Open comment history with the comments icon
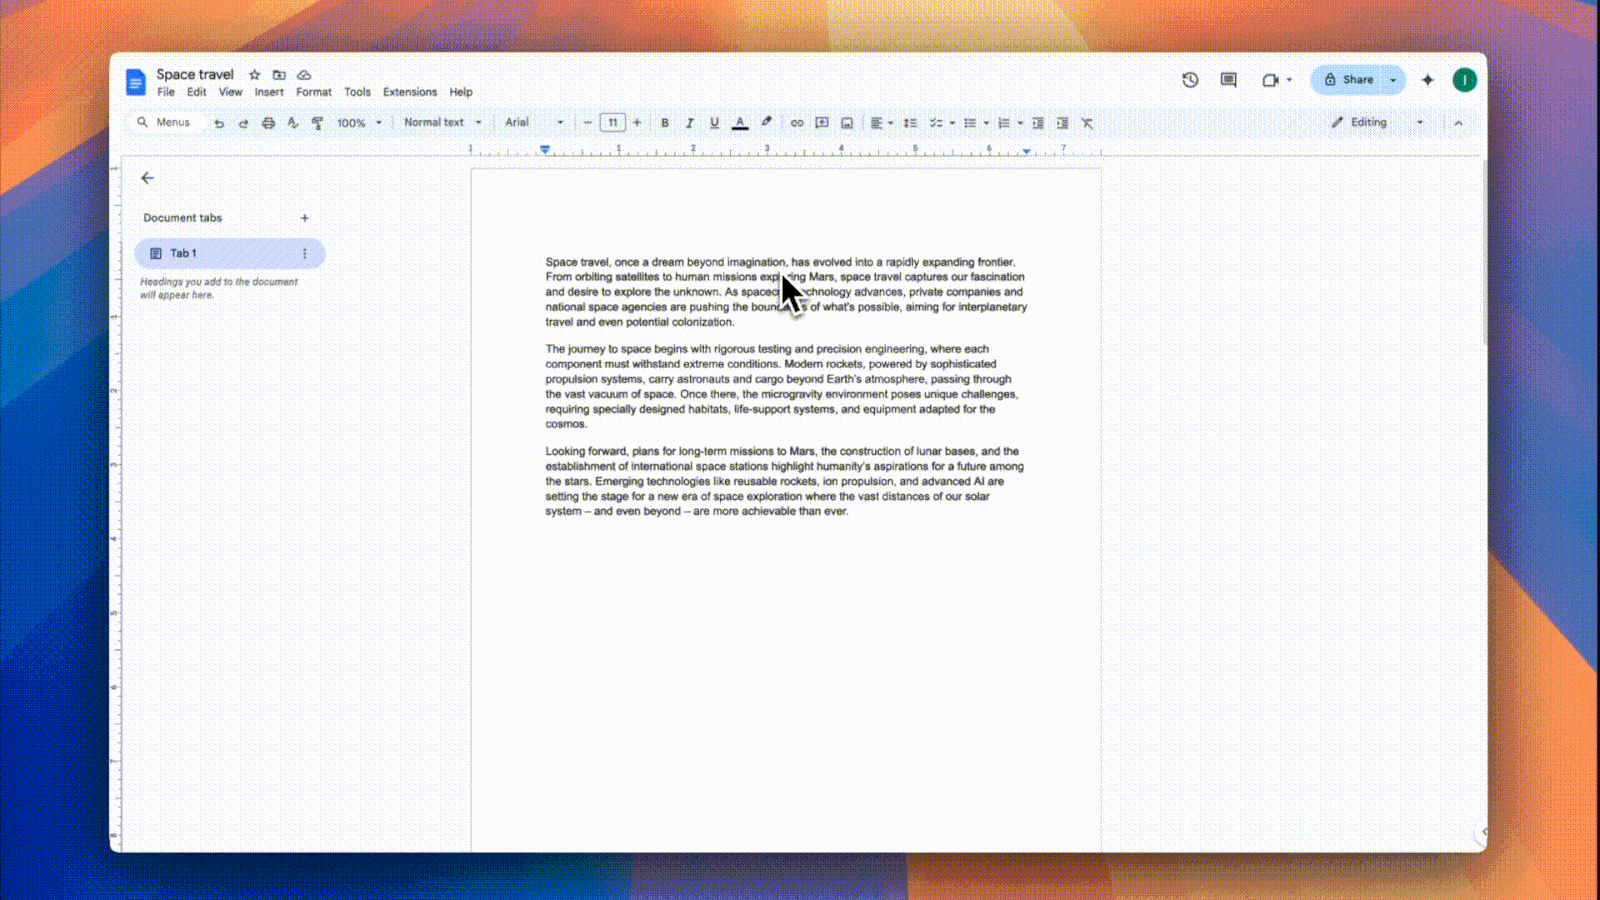 (1228, 80)
